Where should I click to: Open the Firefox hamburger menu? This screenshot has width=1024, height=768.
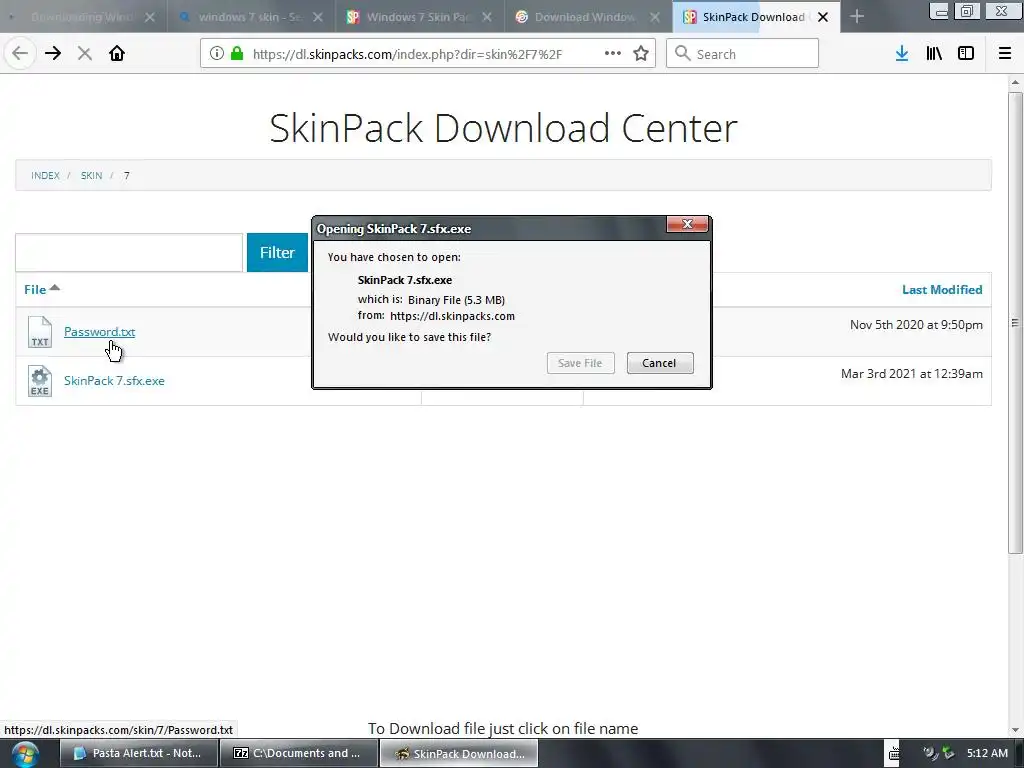pos(1004,54)
